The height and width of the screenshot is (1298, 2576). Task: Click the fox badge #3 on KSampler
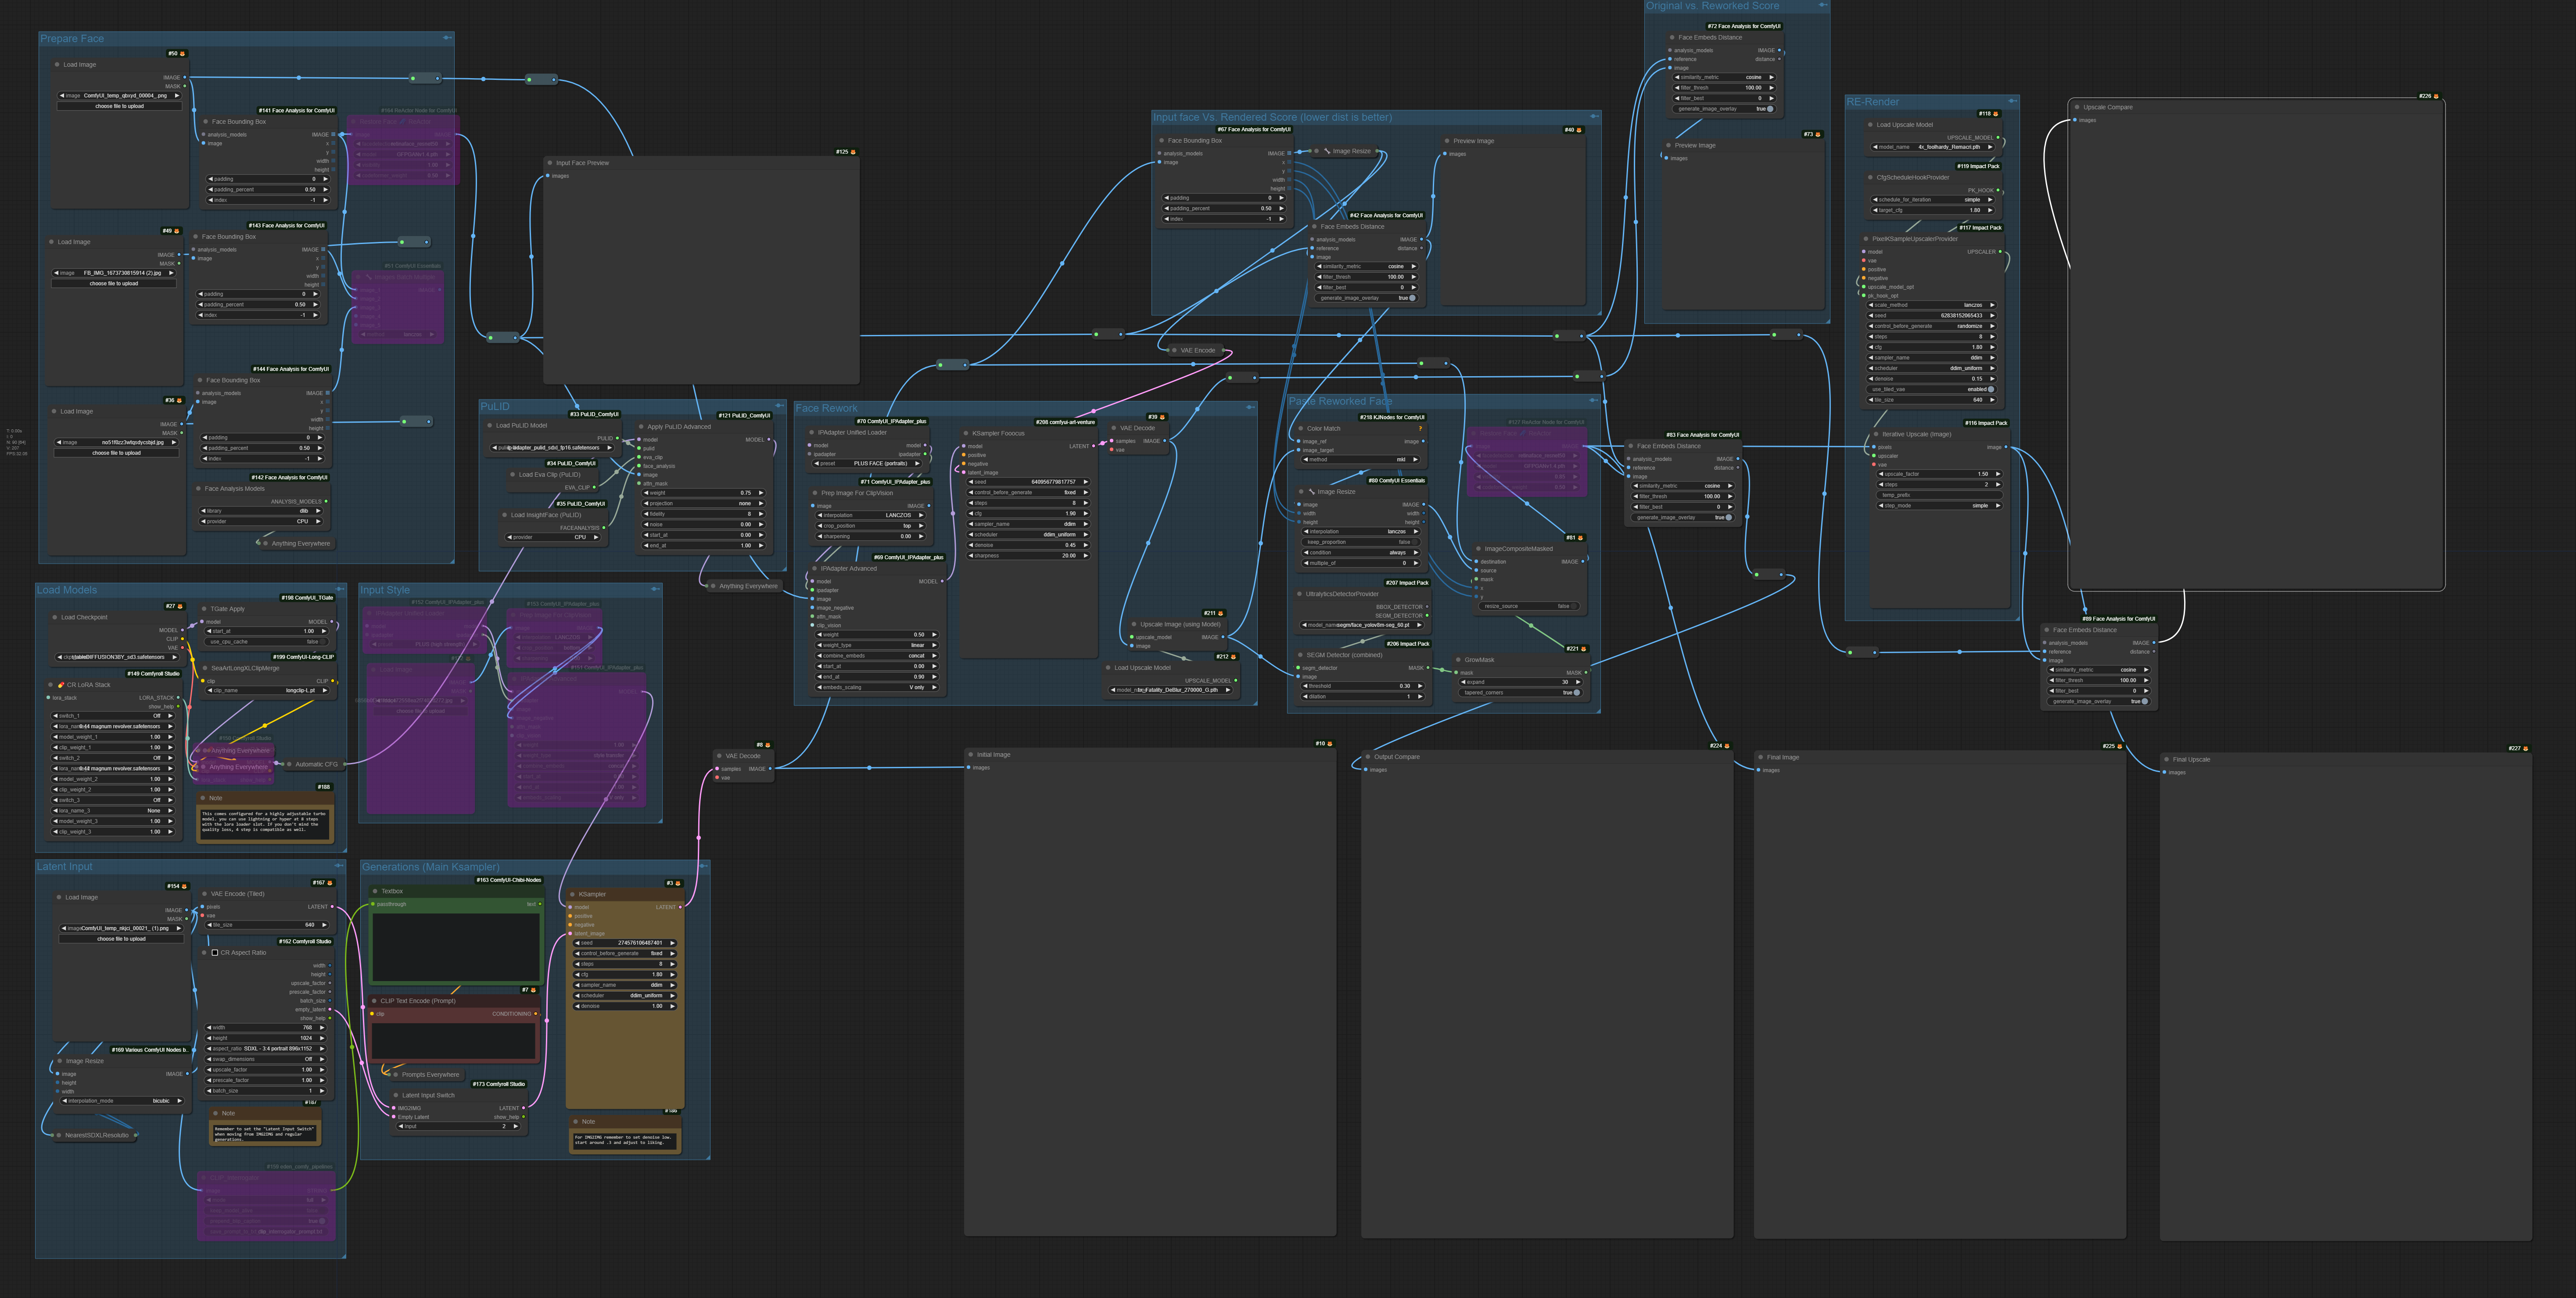[678, 883]
